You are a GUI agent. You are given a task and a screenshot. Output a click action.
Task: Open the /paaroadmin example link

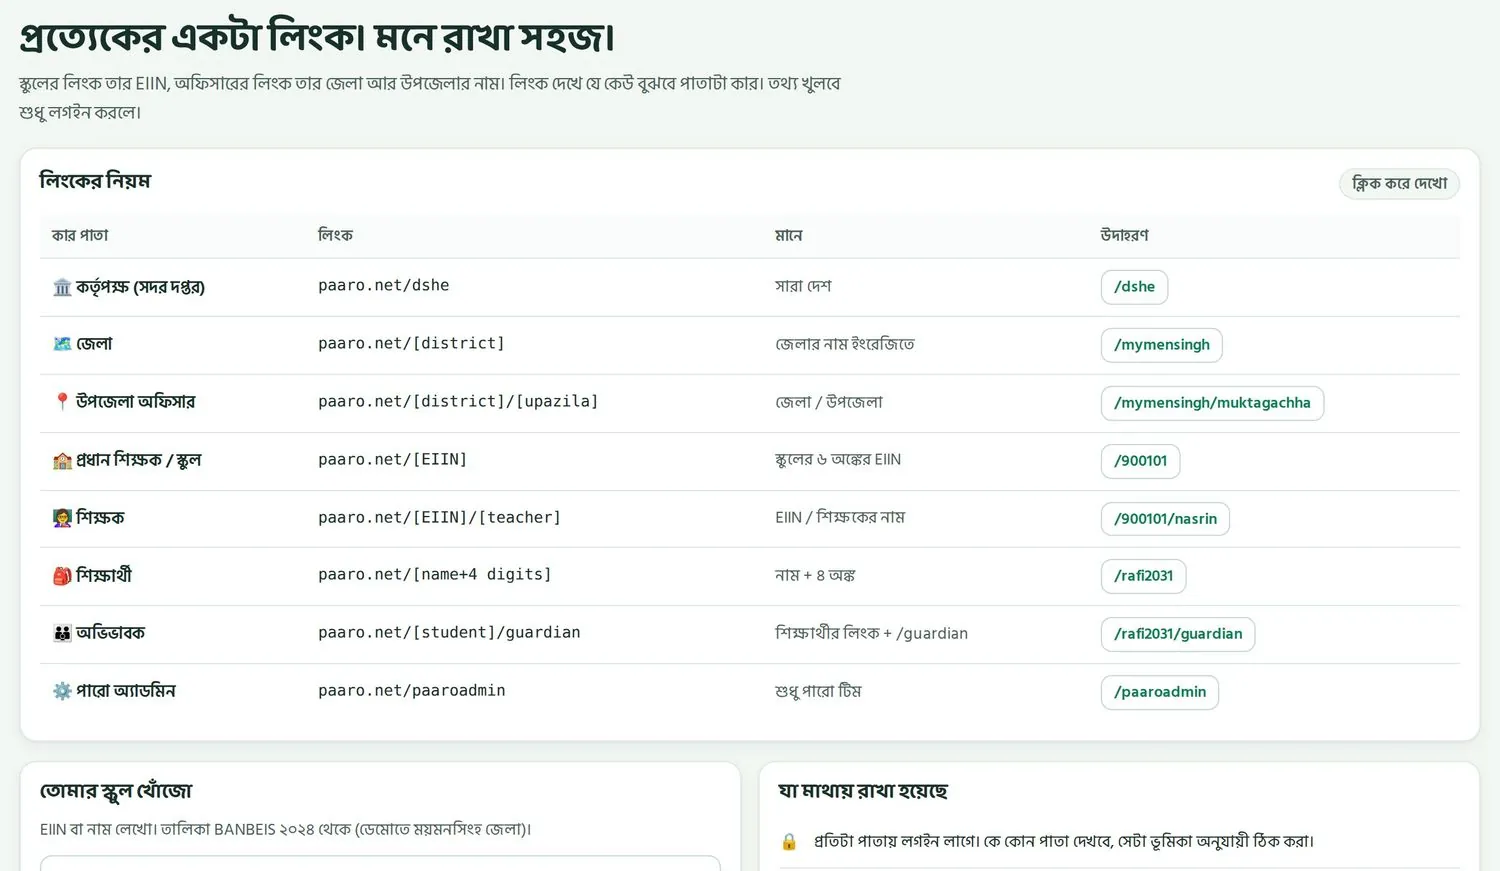(1160, 692)
